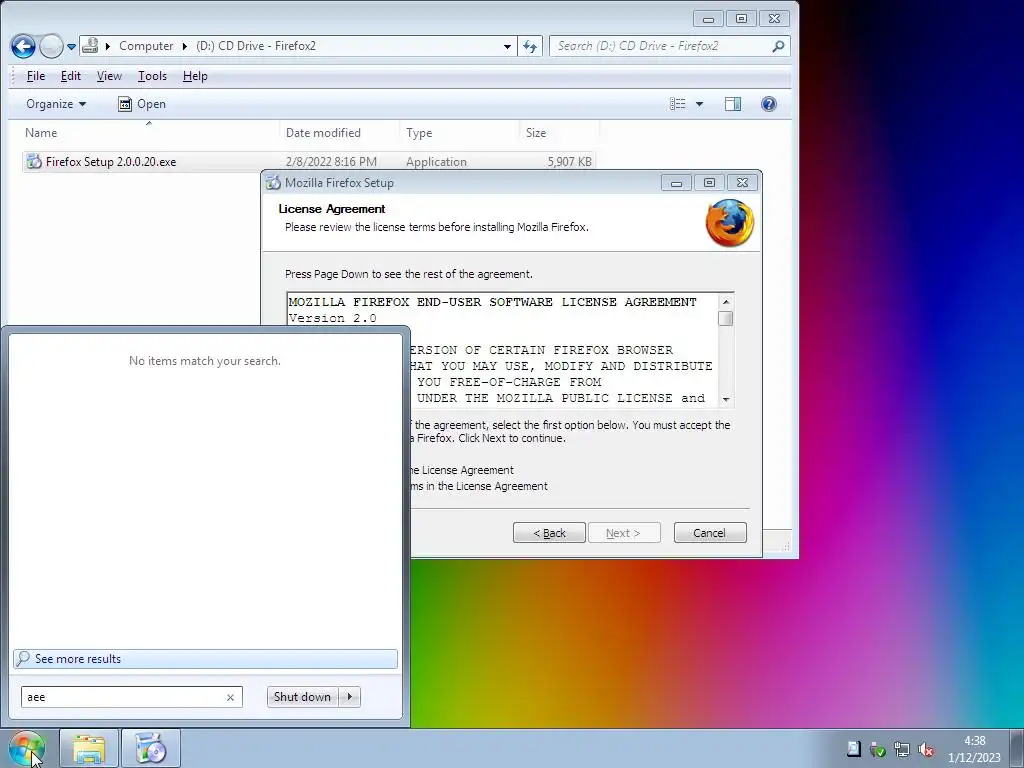Select Computer in the address breadcrumb
This screenshot has height=768, width=1024.
[146, 46]
